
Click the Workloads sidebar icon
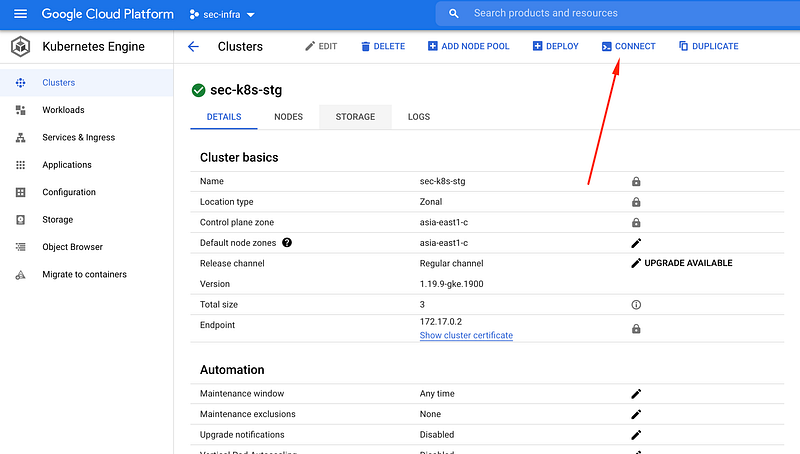tap(20, 110)
